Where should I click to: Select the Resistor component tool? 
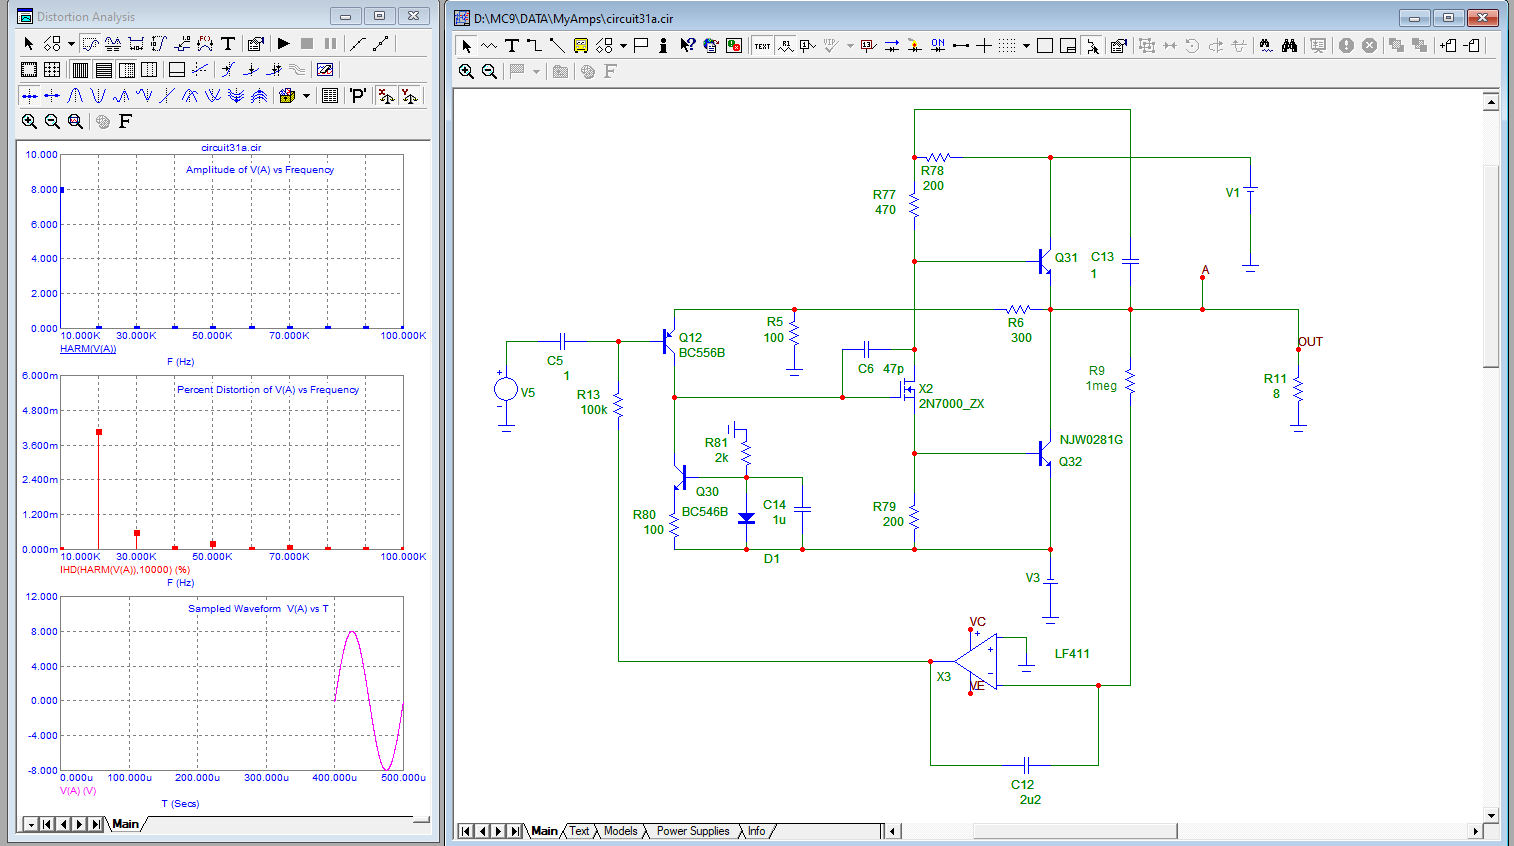[488, 45]
